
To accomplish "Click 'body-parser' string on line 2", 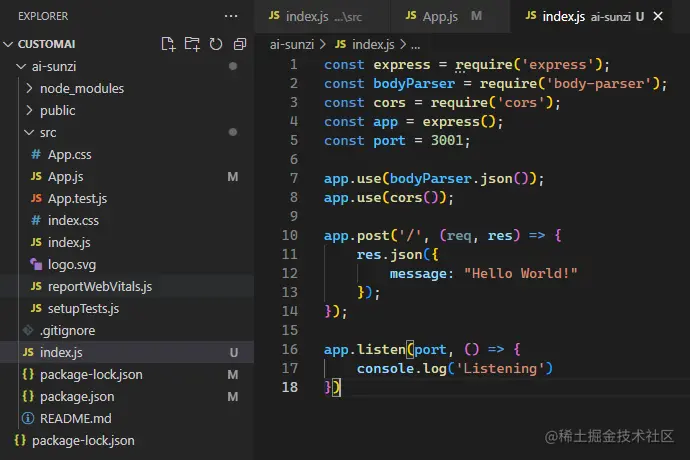I will [598, 84].
